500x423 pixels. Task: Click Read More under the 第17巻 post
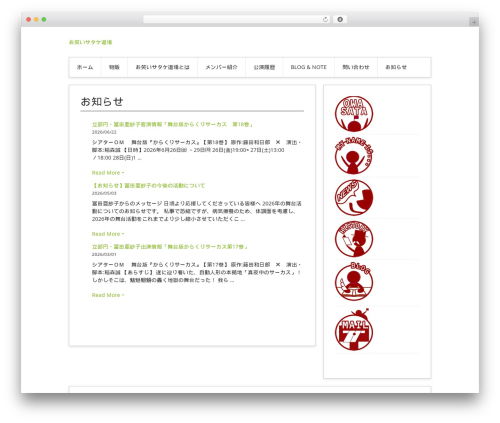(x=108, y=295)
